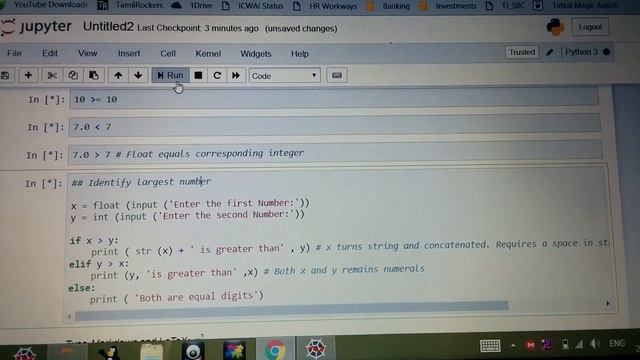Open HR Workways bookmark
Screen dimensions: 640x360
coord(325,6)
